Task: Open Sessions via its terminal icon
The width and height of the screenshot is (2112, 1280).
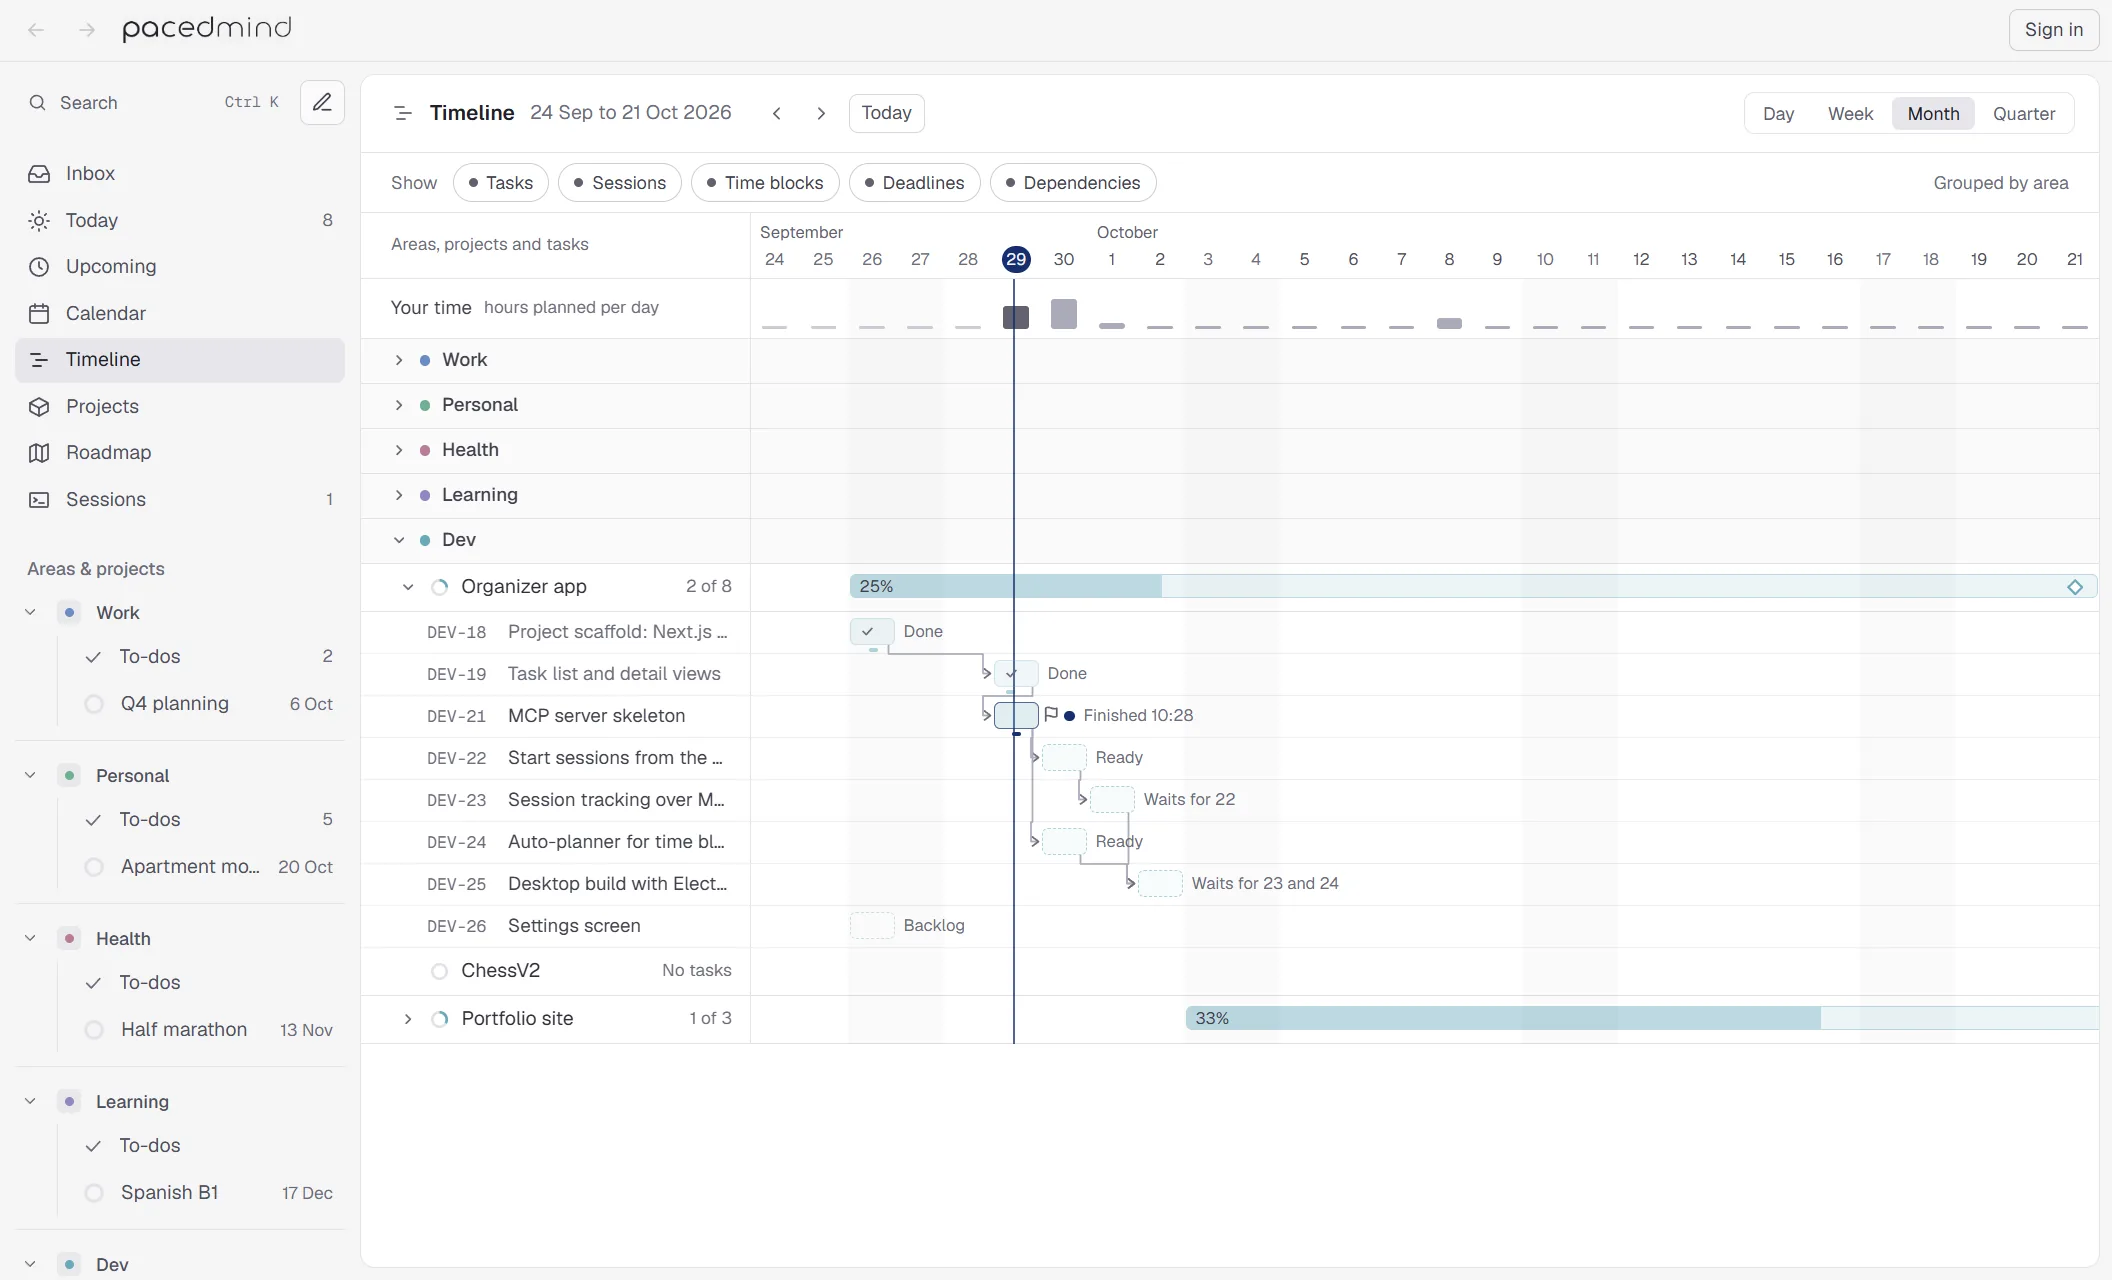Action: (39, 499)
